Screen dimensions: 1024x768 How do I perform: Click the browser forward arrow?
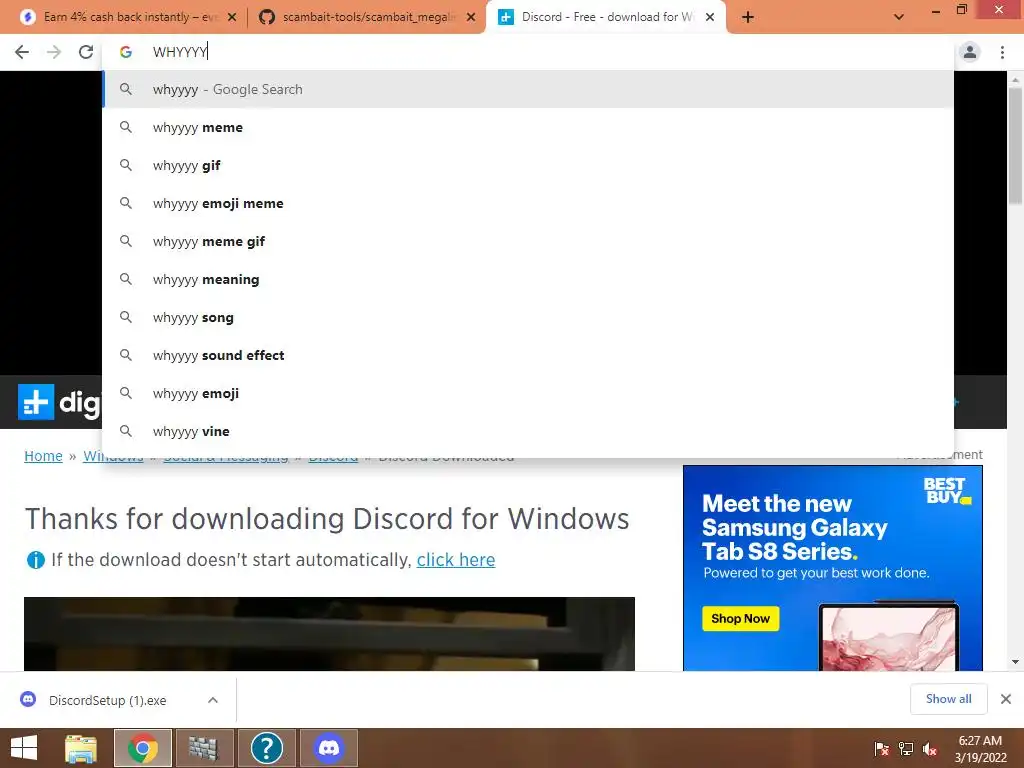(54, 52)
